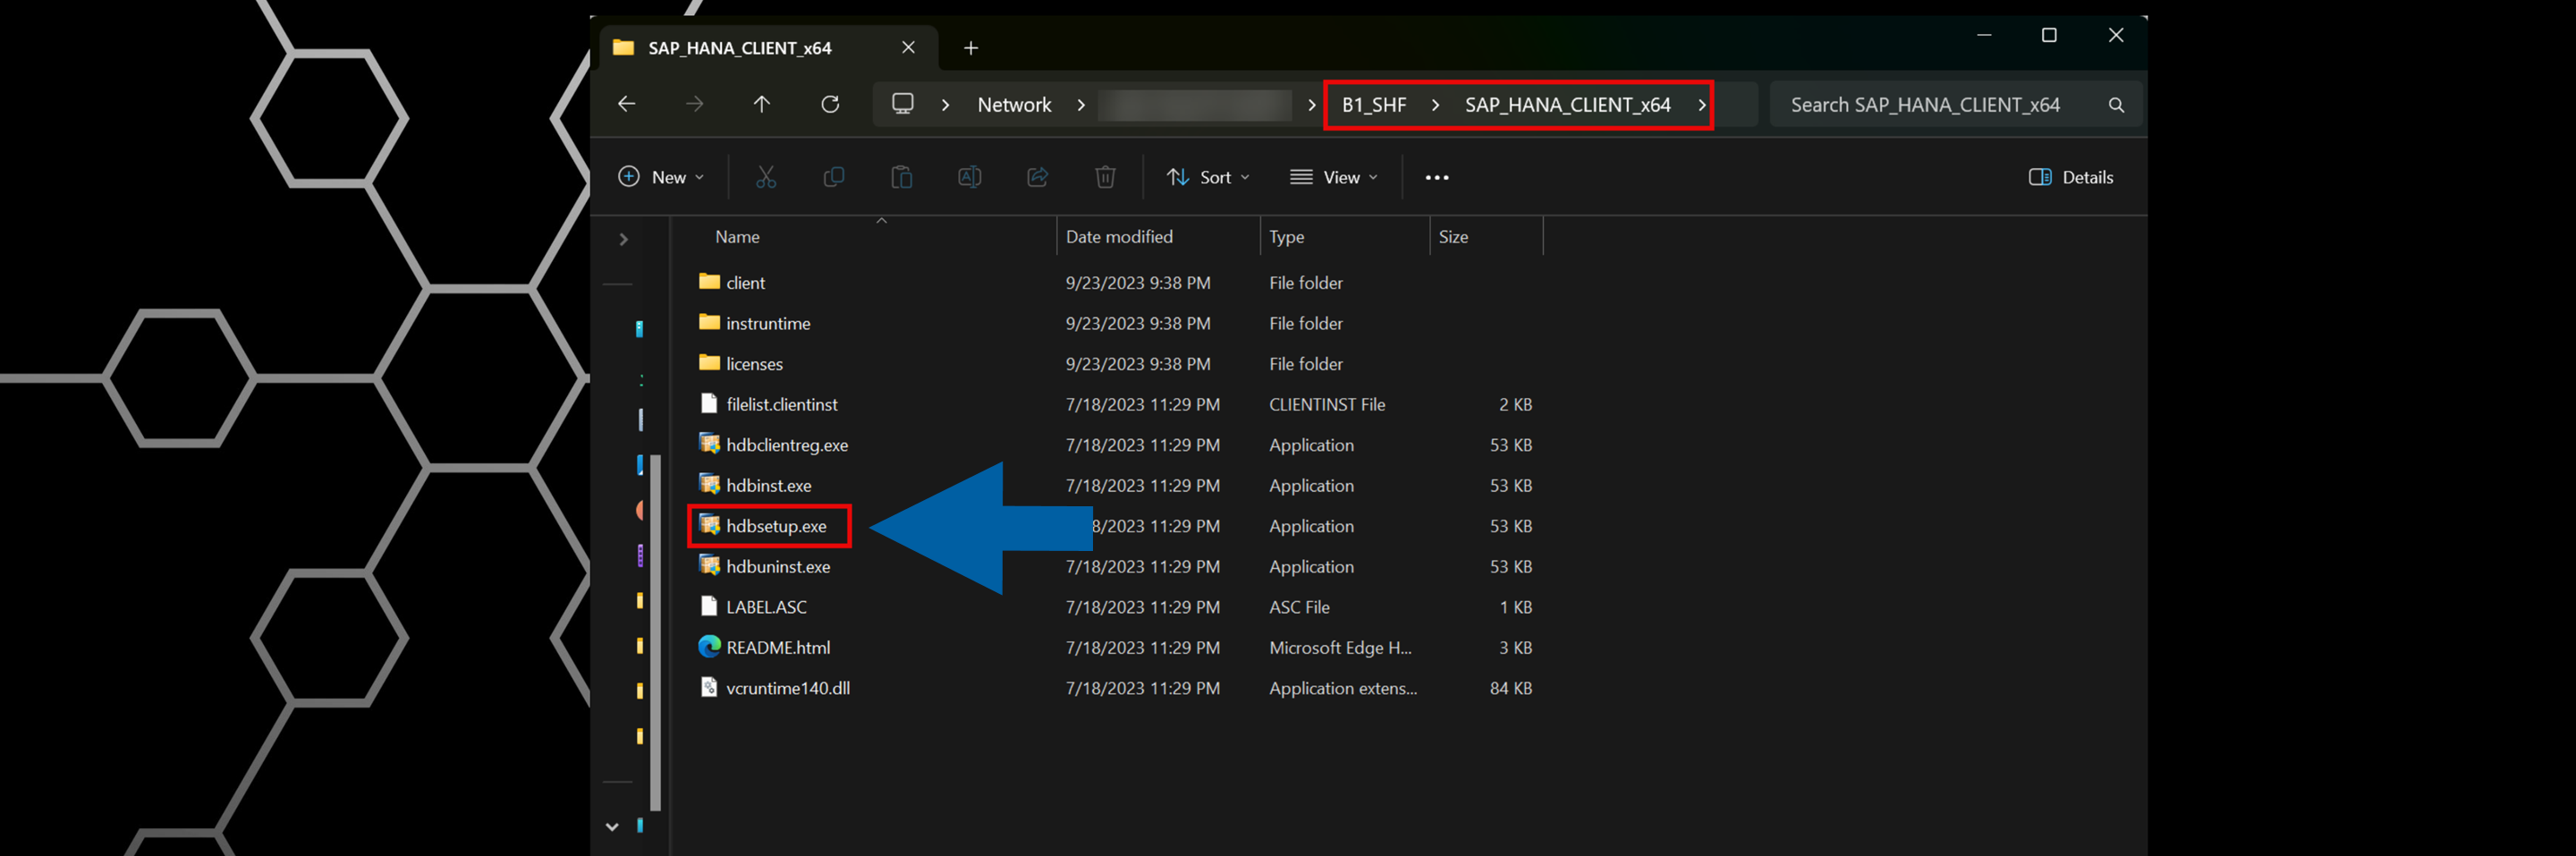Click the Delete trash can icon
This screenshot has width=2576, height=856.
1104,177
